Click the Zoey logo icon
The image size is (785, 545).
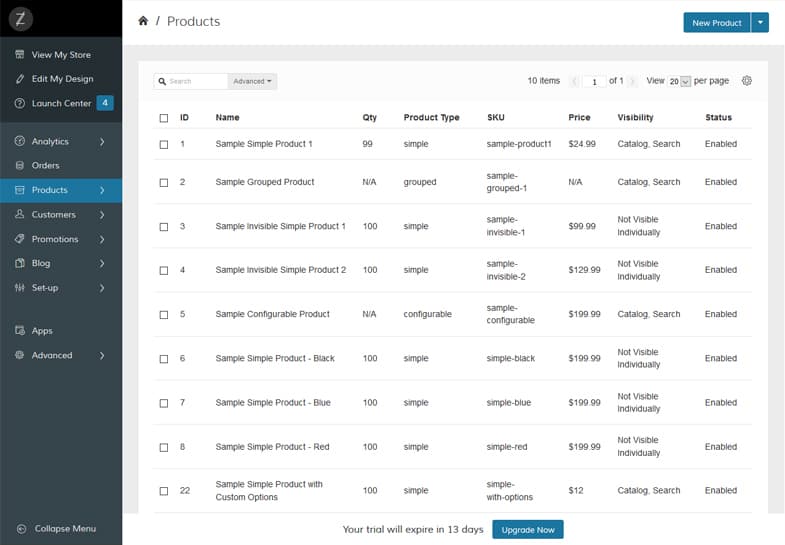(x=21, y=19)
